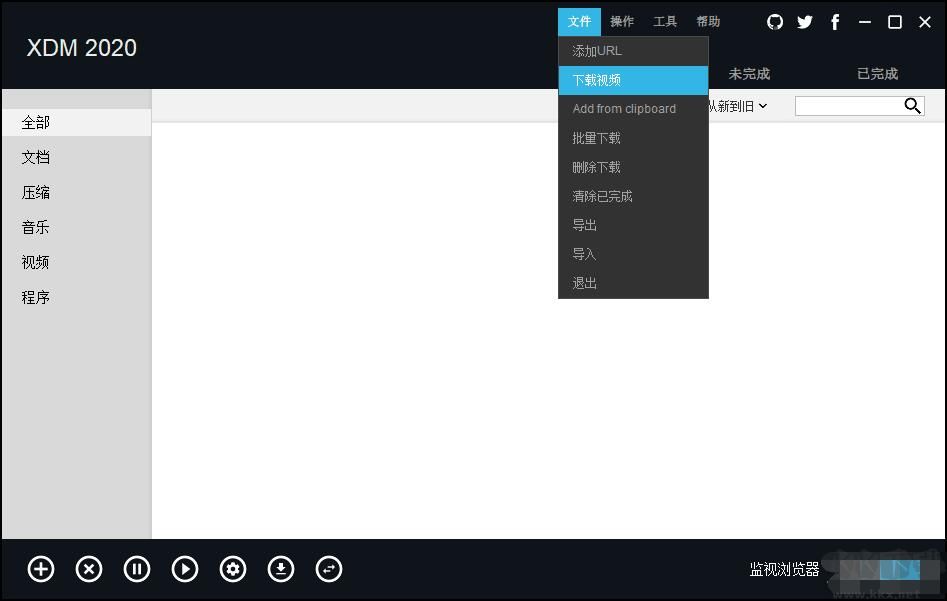The width and height of the screenshot is (947, 601).
Task: Select the 视频 category in sidebar
Action: (35, 262)
